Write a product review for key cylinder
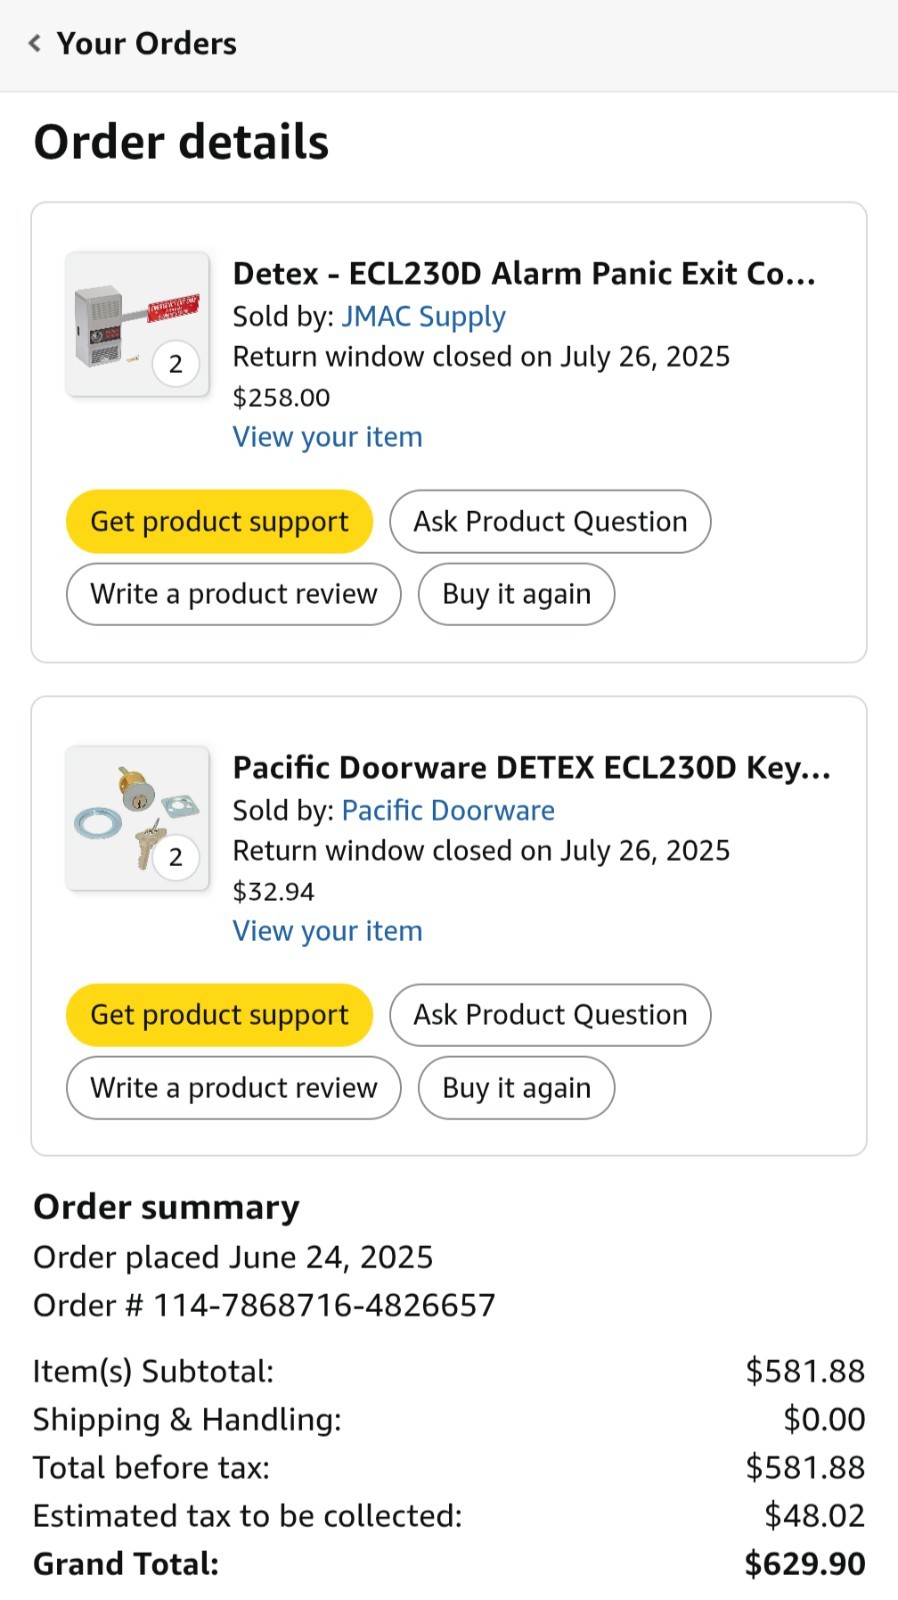 point(234,1088)
